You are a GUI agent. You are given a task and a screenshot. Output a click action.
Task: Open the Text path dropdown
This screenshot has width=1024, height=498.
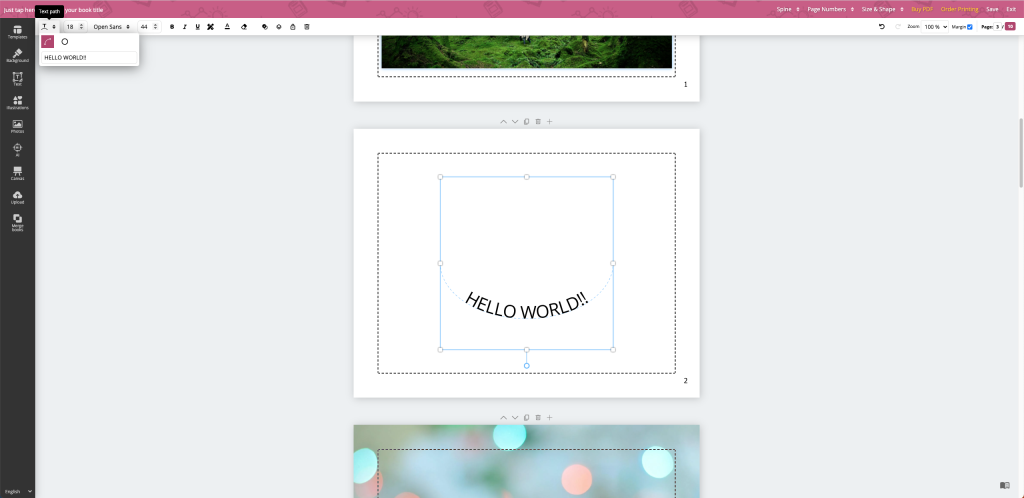coord(49,27)
